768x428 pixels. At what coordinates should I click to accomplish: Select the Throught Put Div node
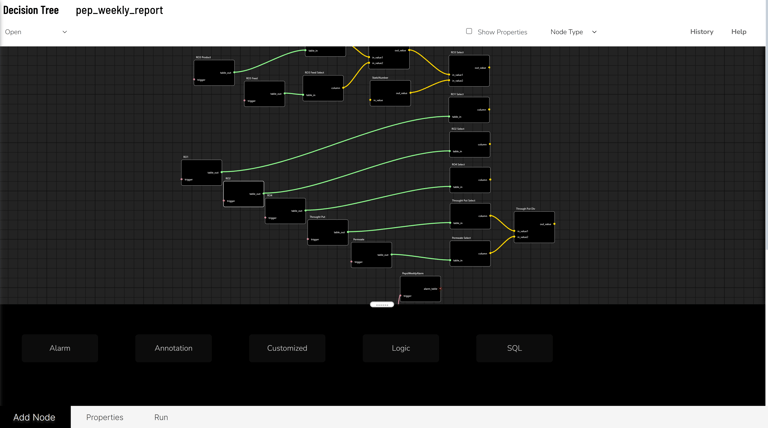[x=534, y=227]
